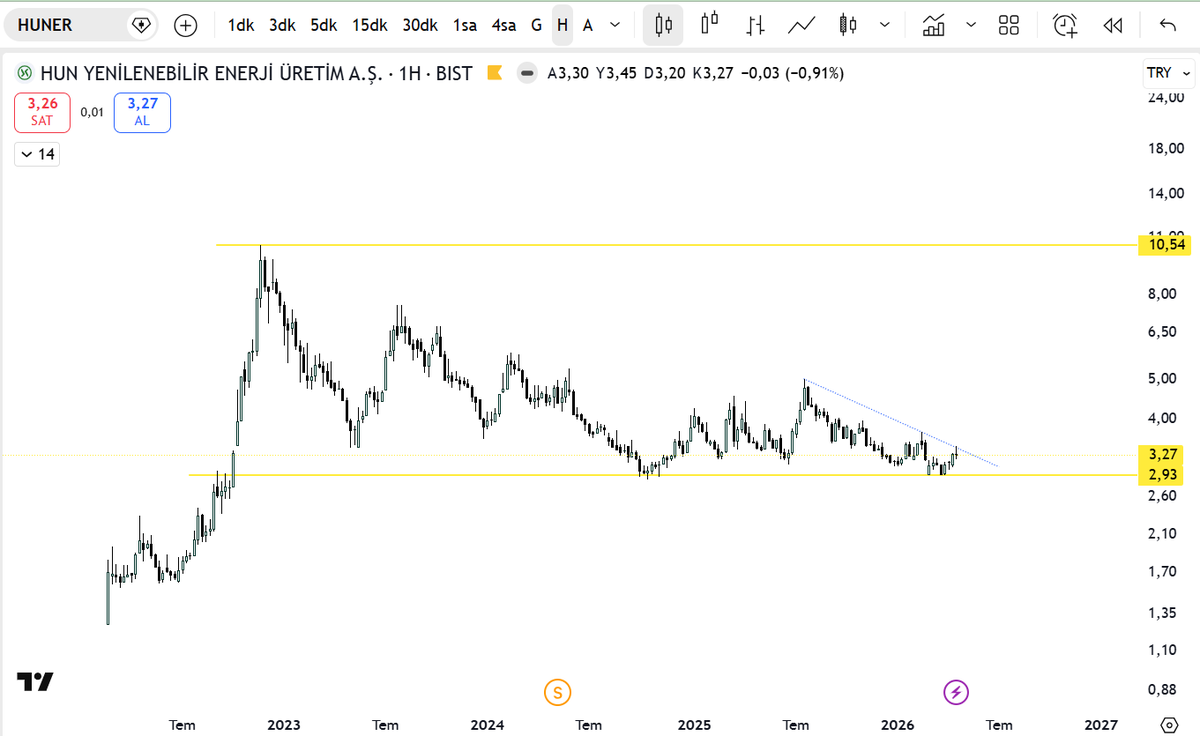The width and height of the screenshot is (1200, 736).
Task: Select the 5dk interval
Action: pos(323,25)
